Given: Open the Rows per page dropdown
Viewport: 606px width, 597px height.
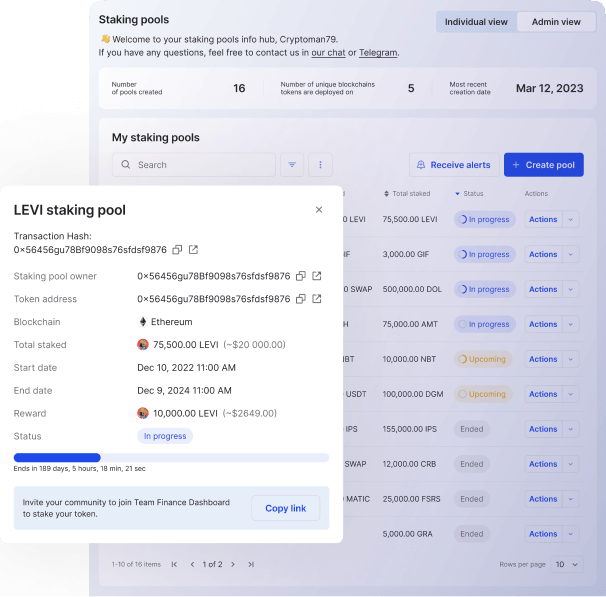Looking at the screenshot, I should (x=566, y=564).
